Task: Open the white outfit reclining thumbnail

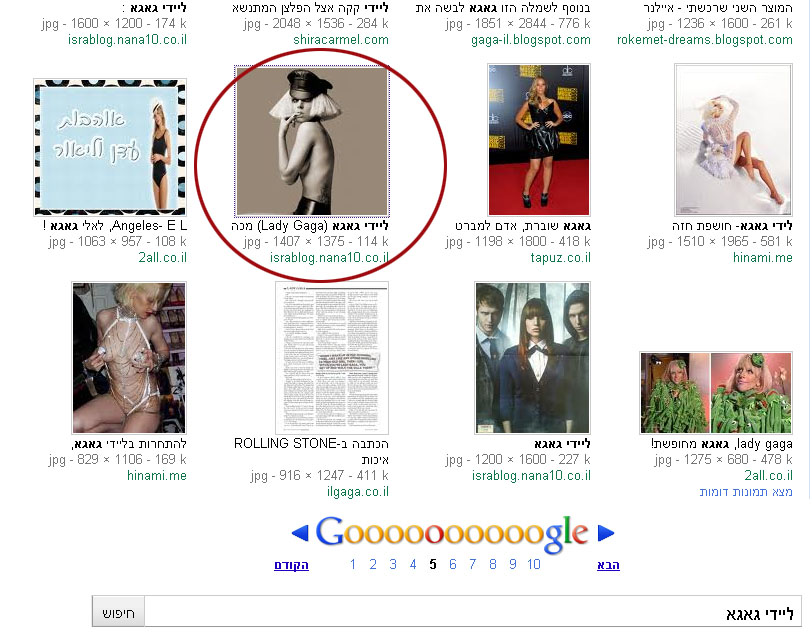Action: tap(733, 140)
